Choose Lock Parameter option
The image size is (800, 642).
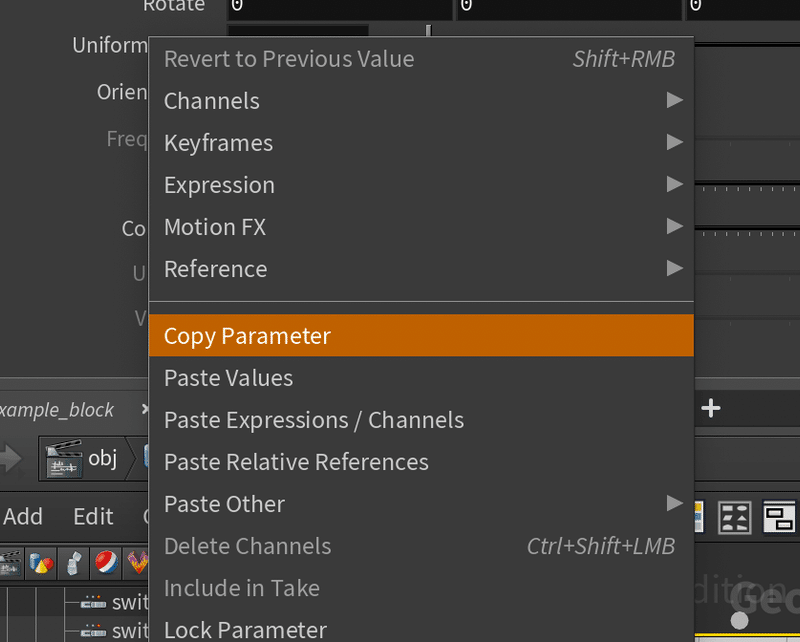(245, 630)
